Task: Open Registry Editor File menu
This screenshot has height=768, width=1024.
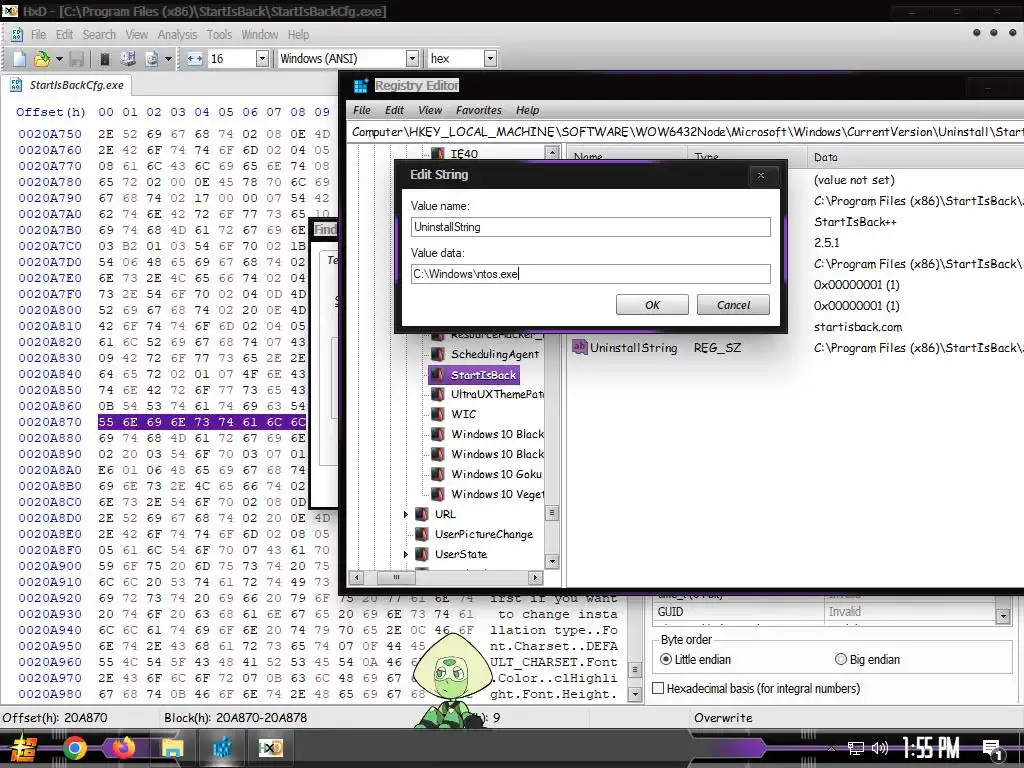Action: coord(362,110)
